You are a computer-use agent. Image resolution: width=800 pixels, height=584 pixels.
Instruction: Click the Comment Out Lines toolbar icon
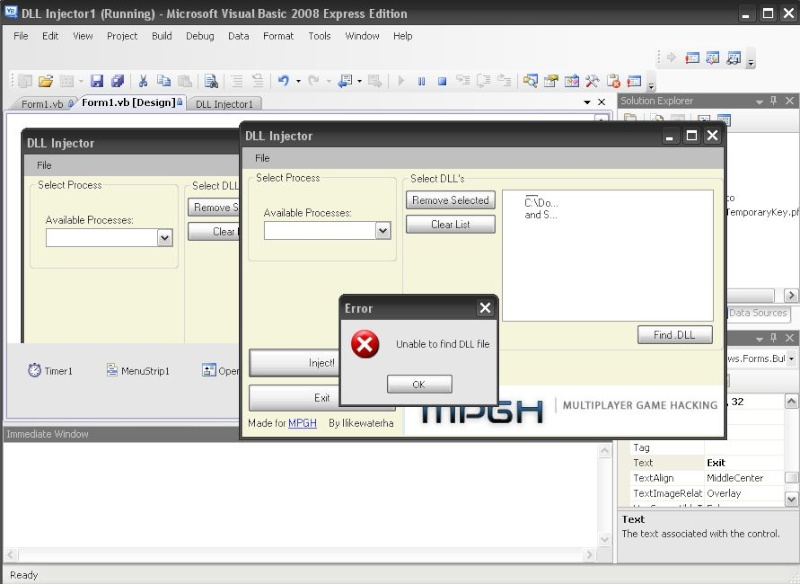coord(237,81)
